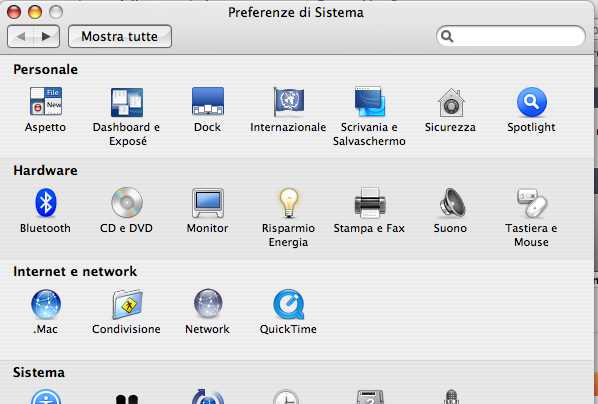This screenshot has height=404, width=598.
Task: Click the Mostra tutte button
Action: (x=120, y=36)
